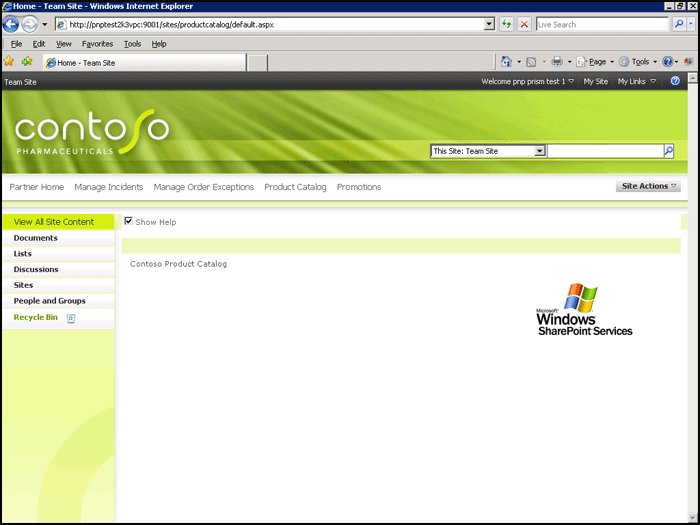The width and height of the screenshot is (700, 525).
Task: Click the site search text box
Action: 605,151
